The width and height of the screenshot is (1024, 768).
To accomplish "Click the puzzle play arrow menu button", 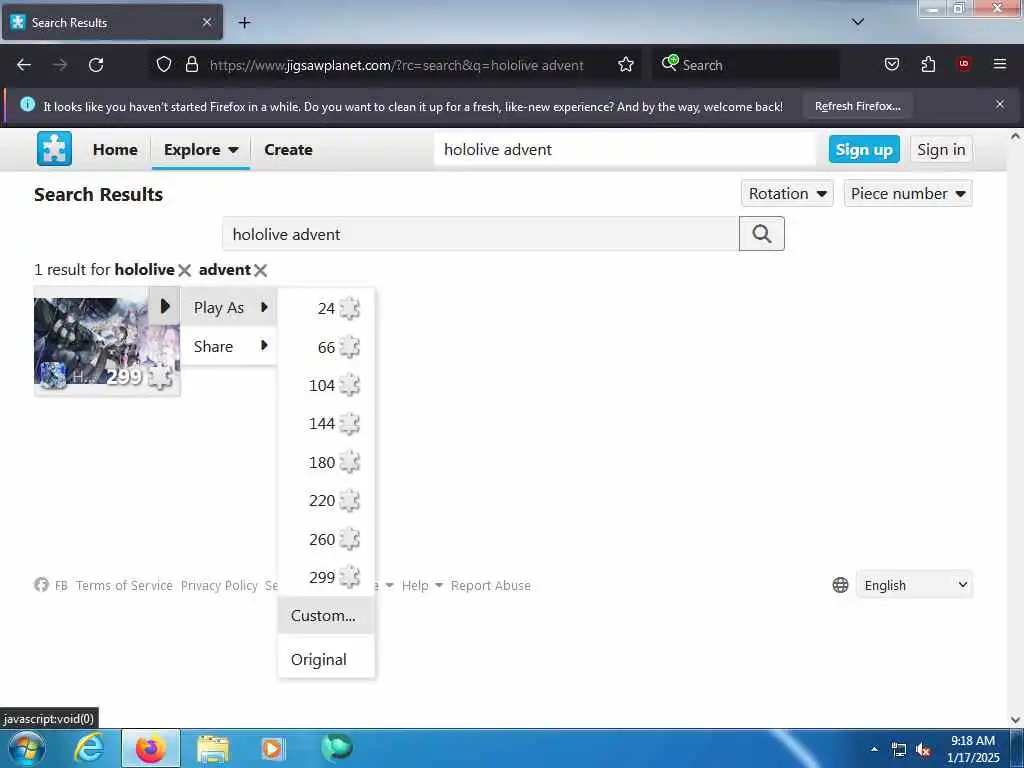I will coord(165,306).
